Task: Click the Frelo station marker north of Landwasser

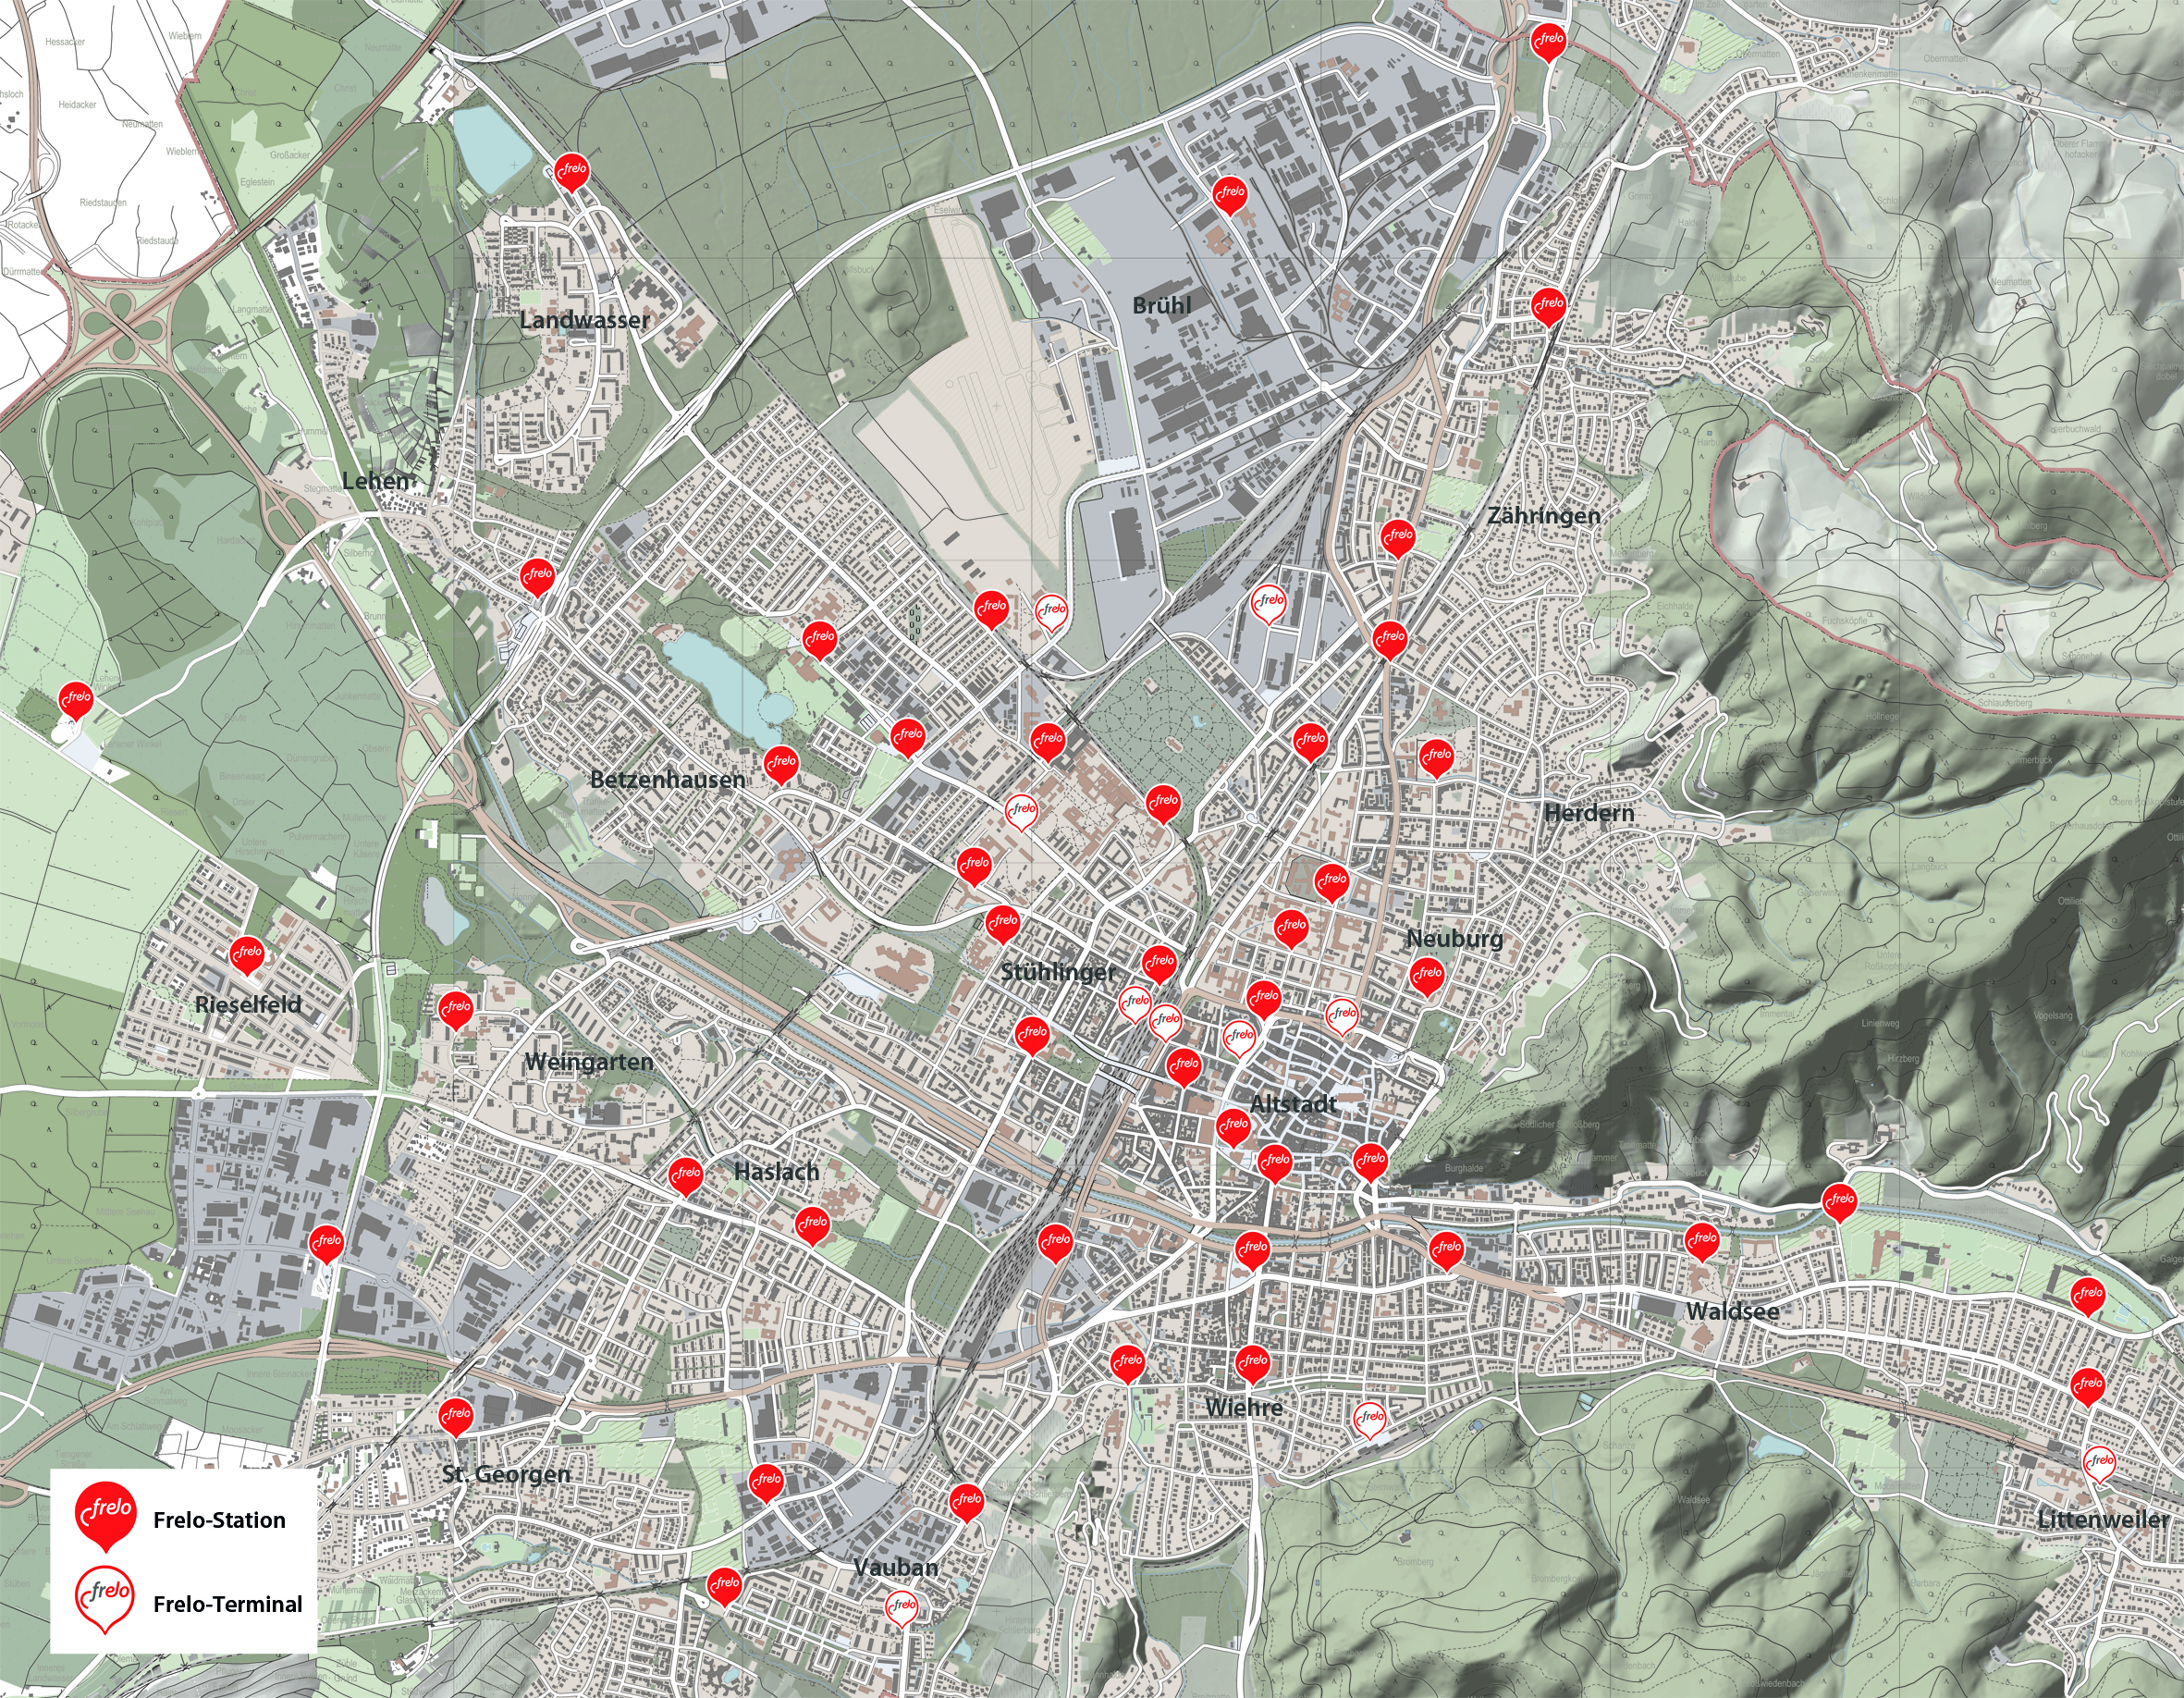Action: click(x=572, y=171)
